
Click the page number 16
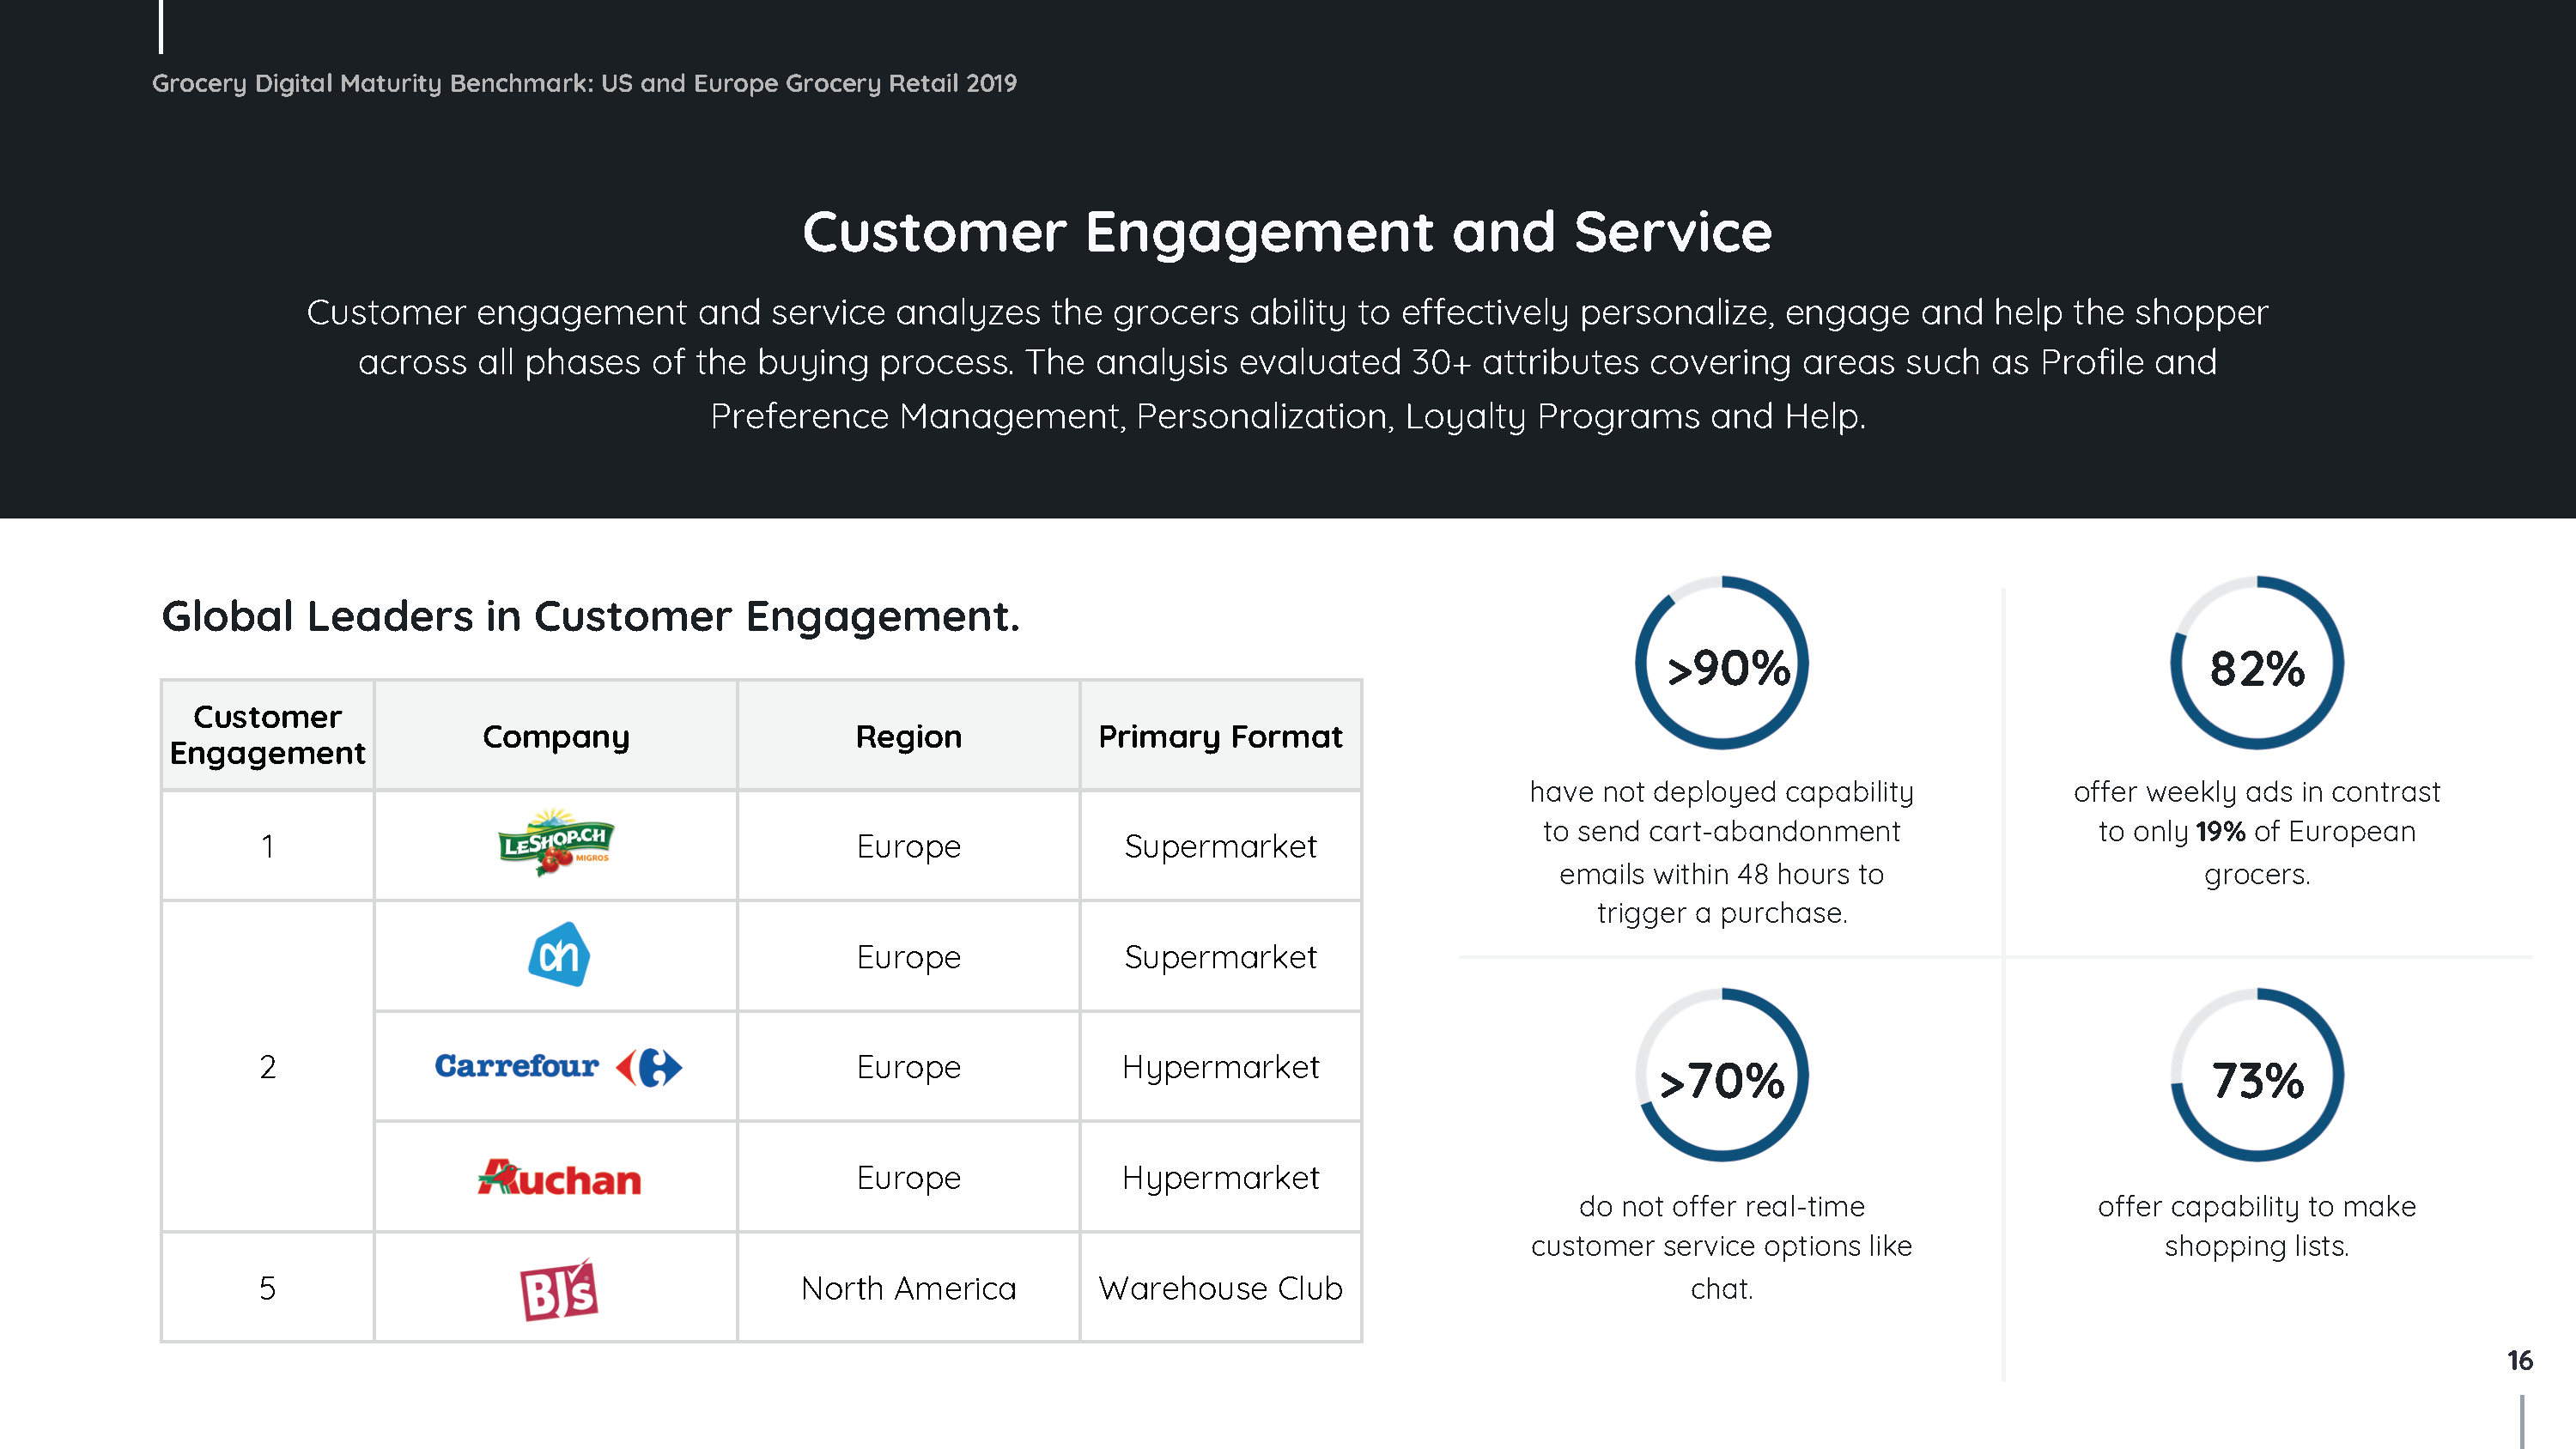click(2519, 1360)
